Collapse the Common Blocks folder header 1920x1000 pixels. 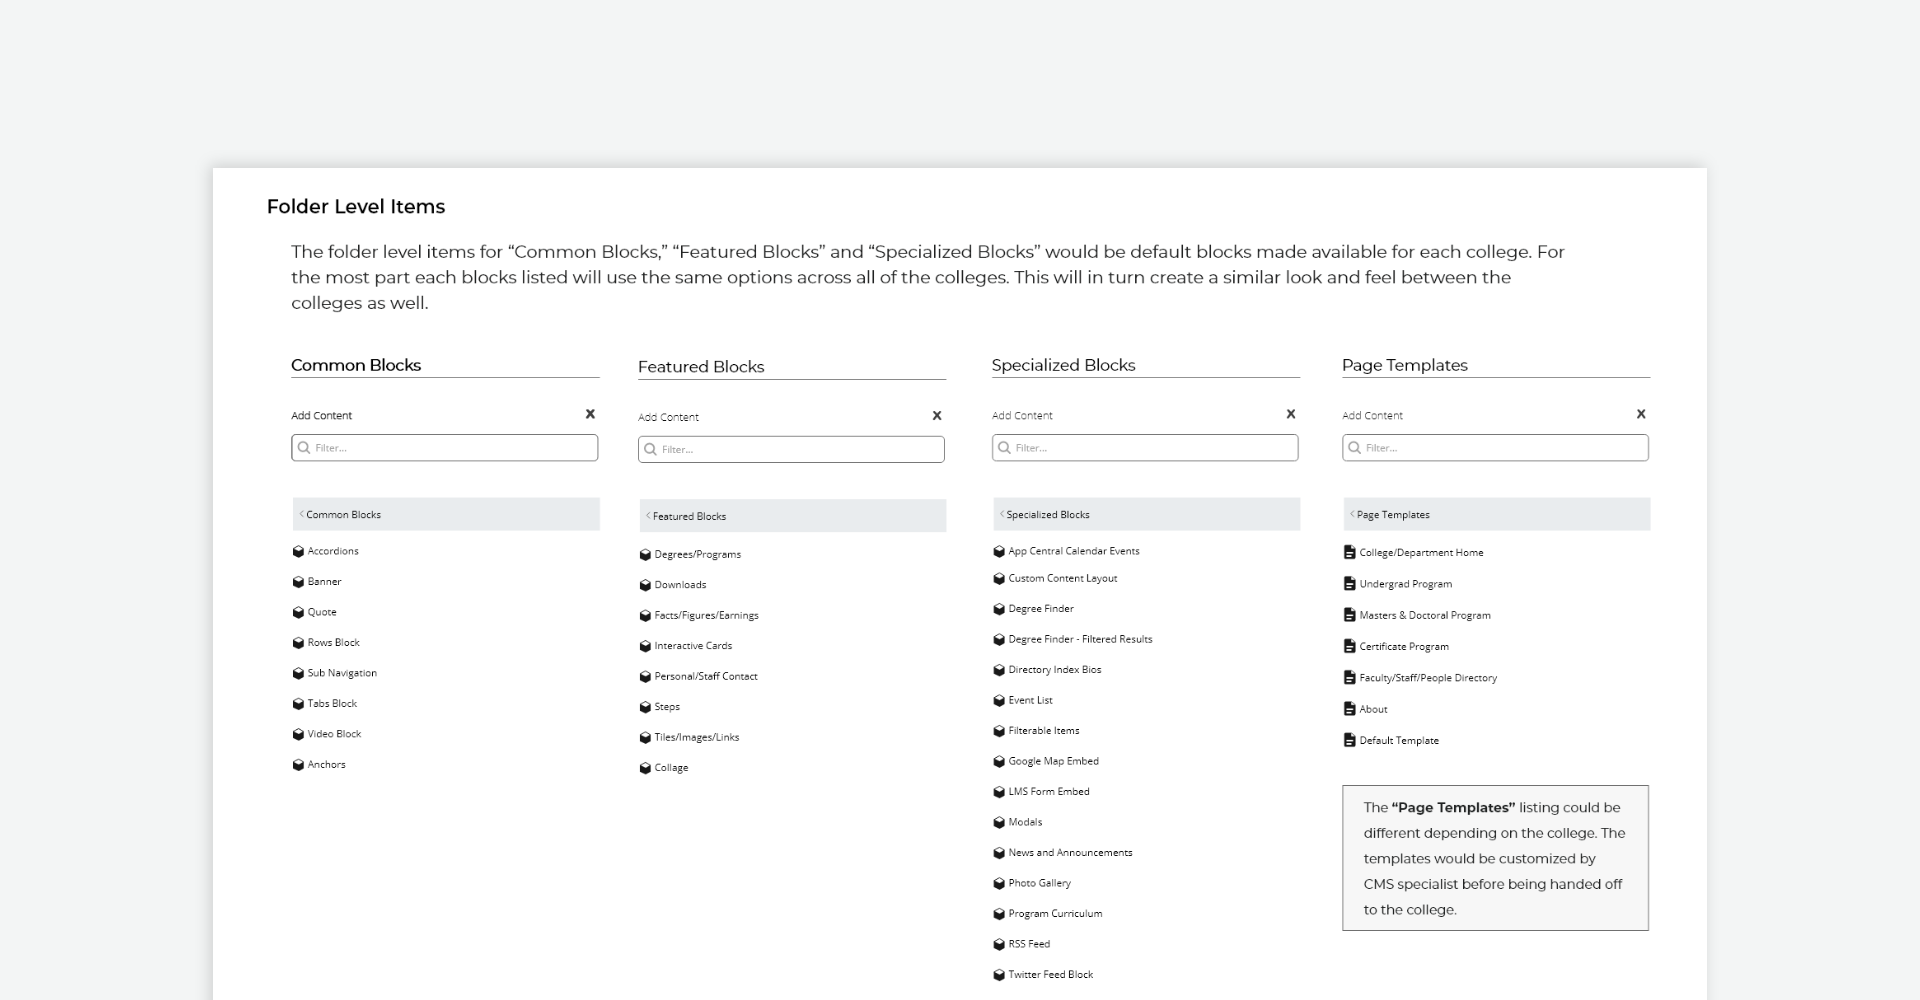pos(302,514)
